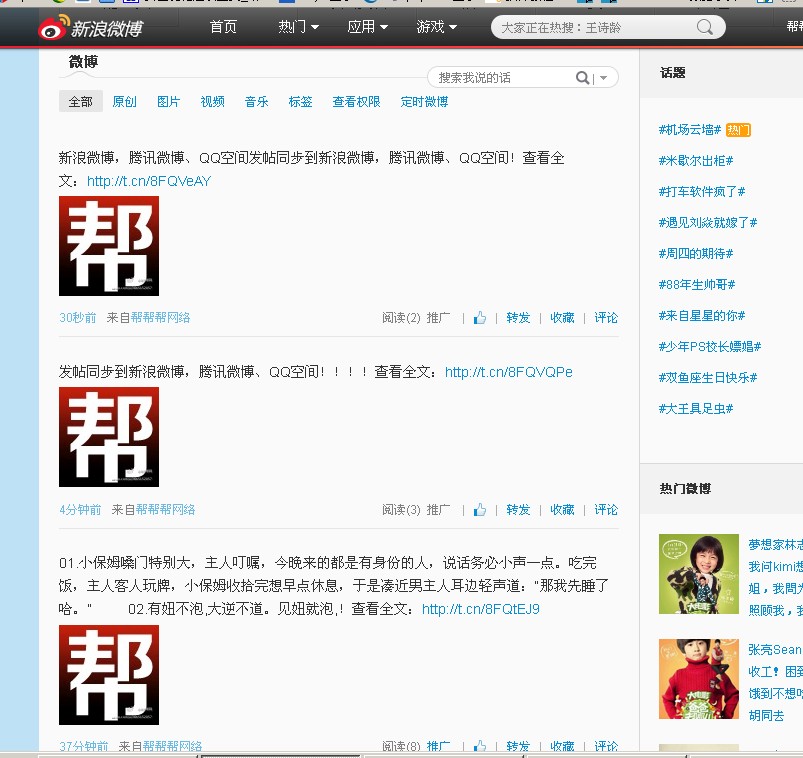Viewport: 803px width, 758px height.
Task: Expand the 热门 dropdown in navigation bar
Action: click(x=298, y=27)
